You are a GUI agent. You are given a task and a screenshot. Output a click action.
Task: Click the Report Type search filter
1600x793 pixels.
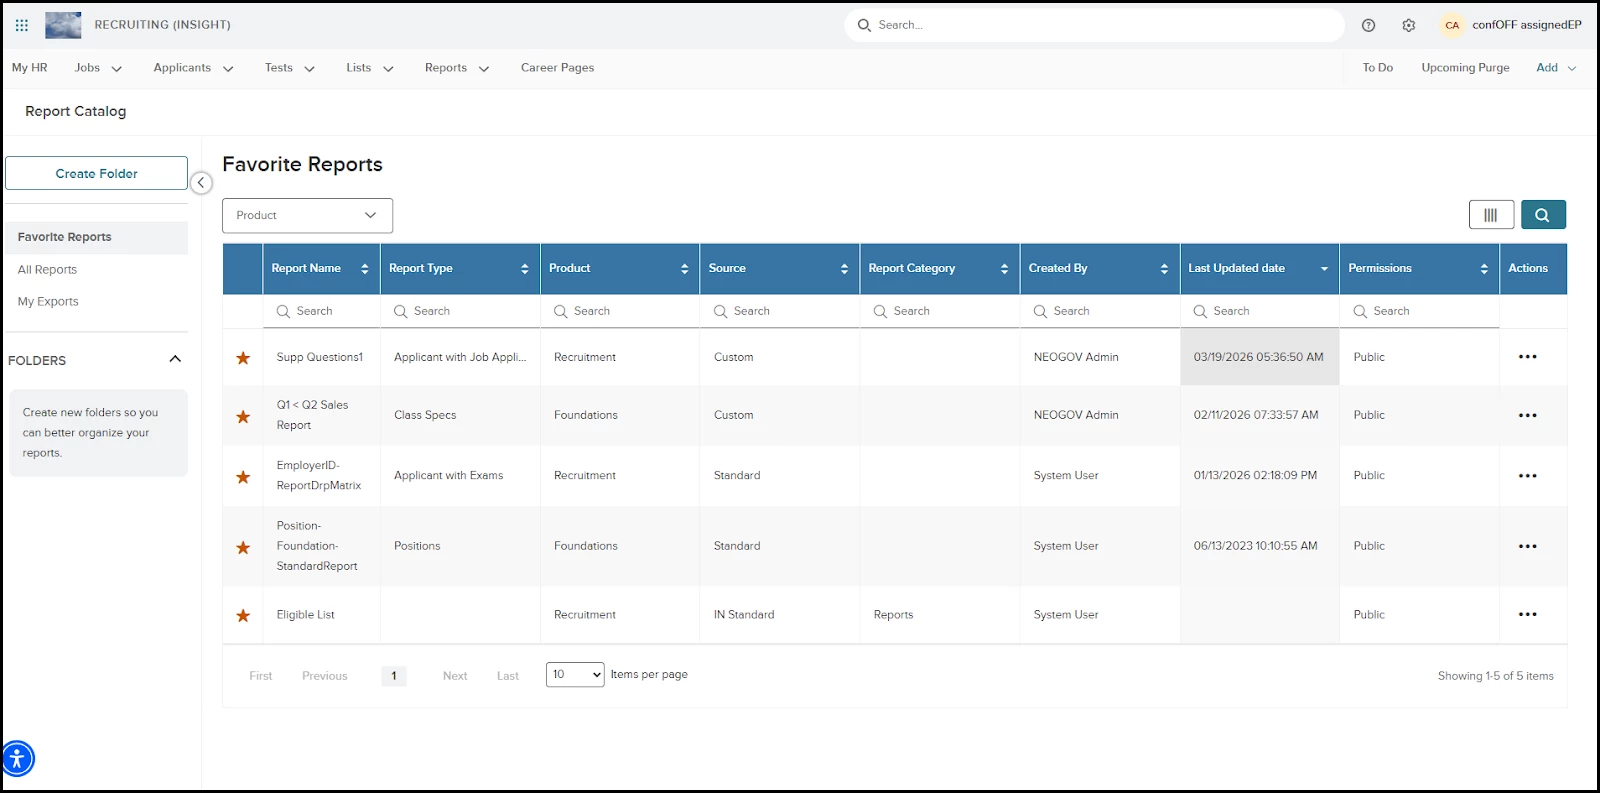tap(460, 311)
